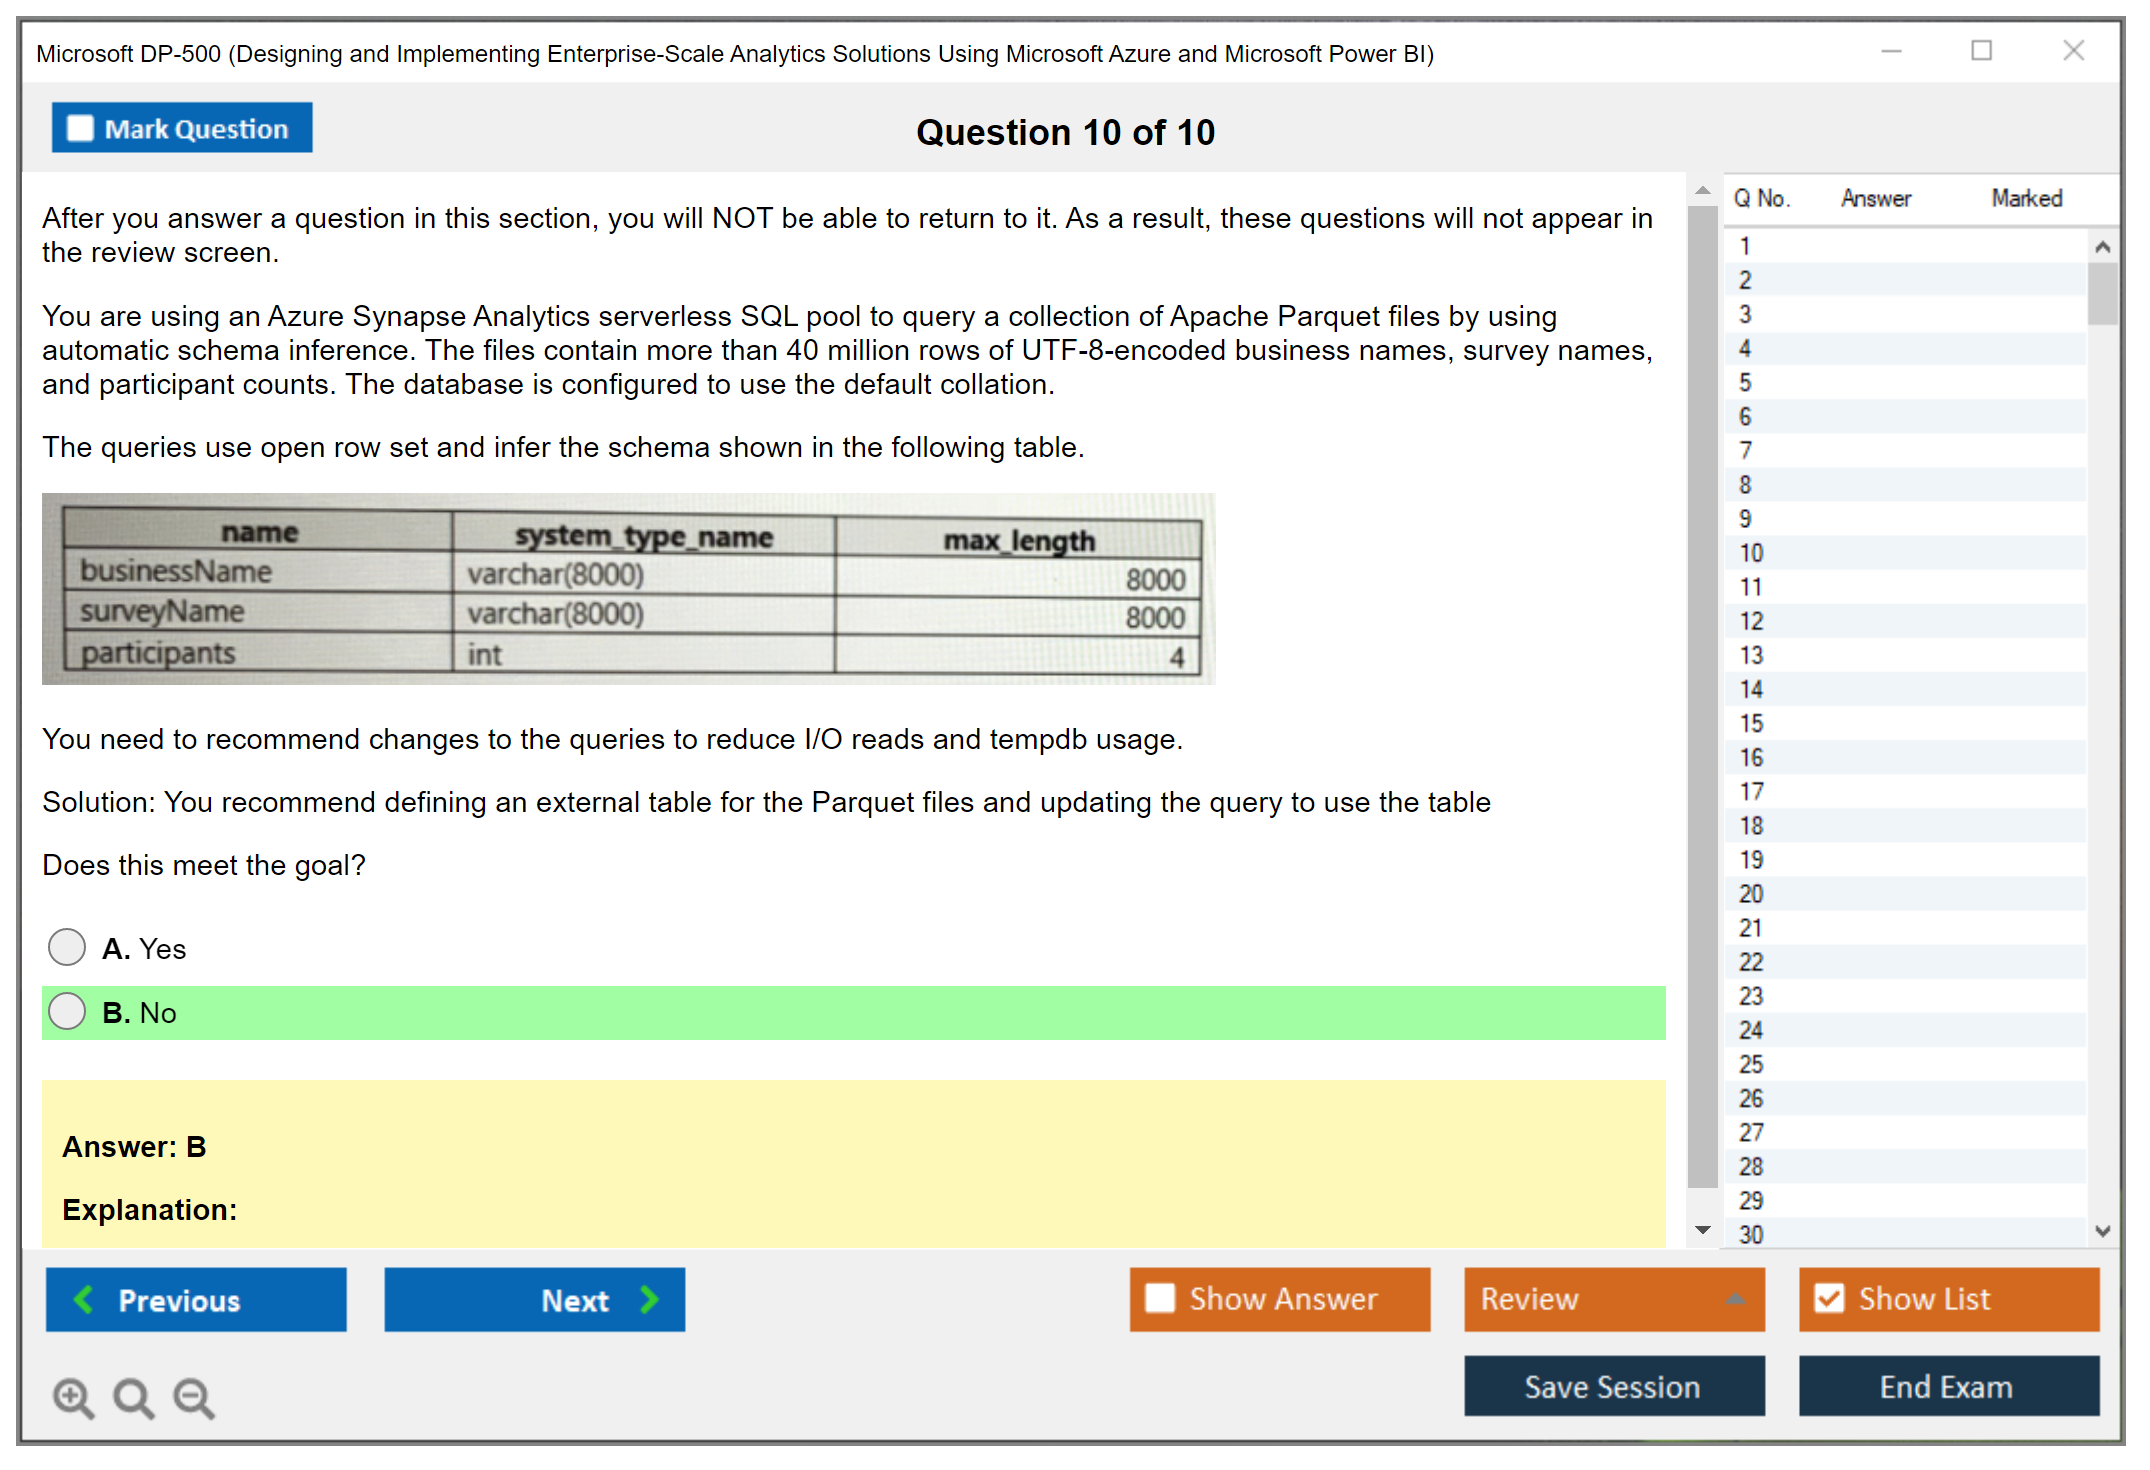2150x1470 pixels.
Task: Click the reset zoom magnifier icon
Action: 133,1397
